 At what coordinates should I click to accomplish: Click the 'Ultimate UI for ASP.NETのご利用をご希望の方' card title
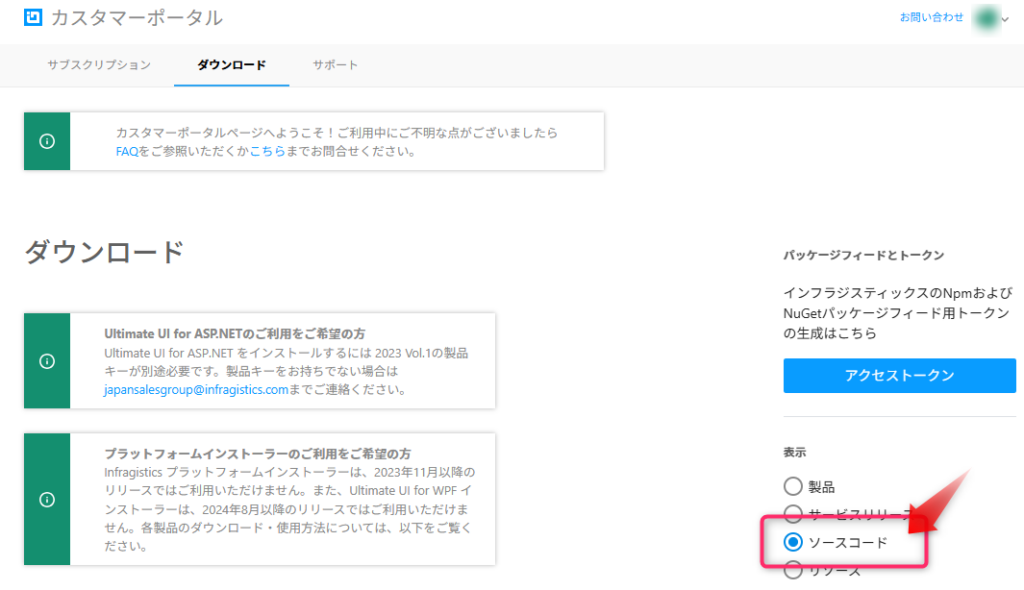point(234,334)
